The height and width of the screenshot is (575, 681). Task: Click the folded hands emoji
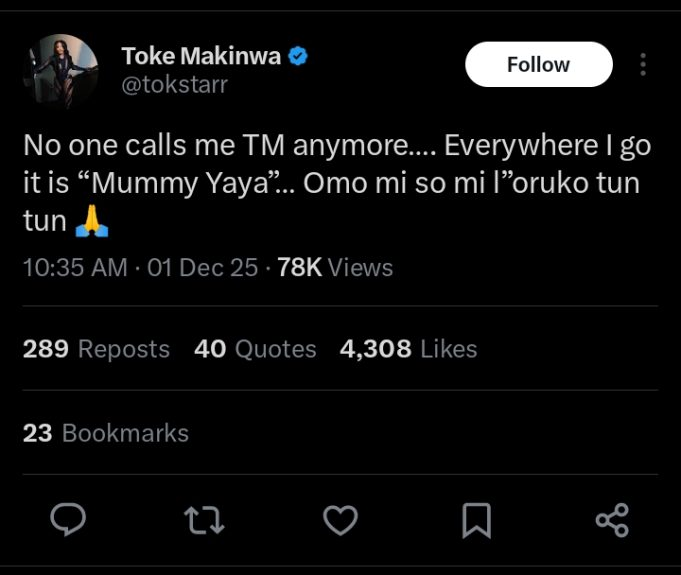(92, 222)
